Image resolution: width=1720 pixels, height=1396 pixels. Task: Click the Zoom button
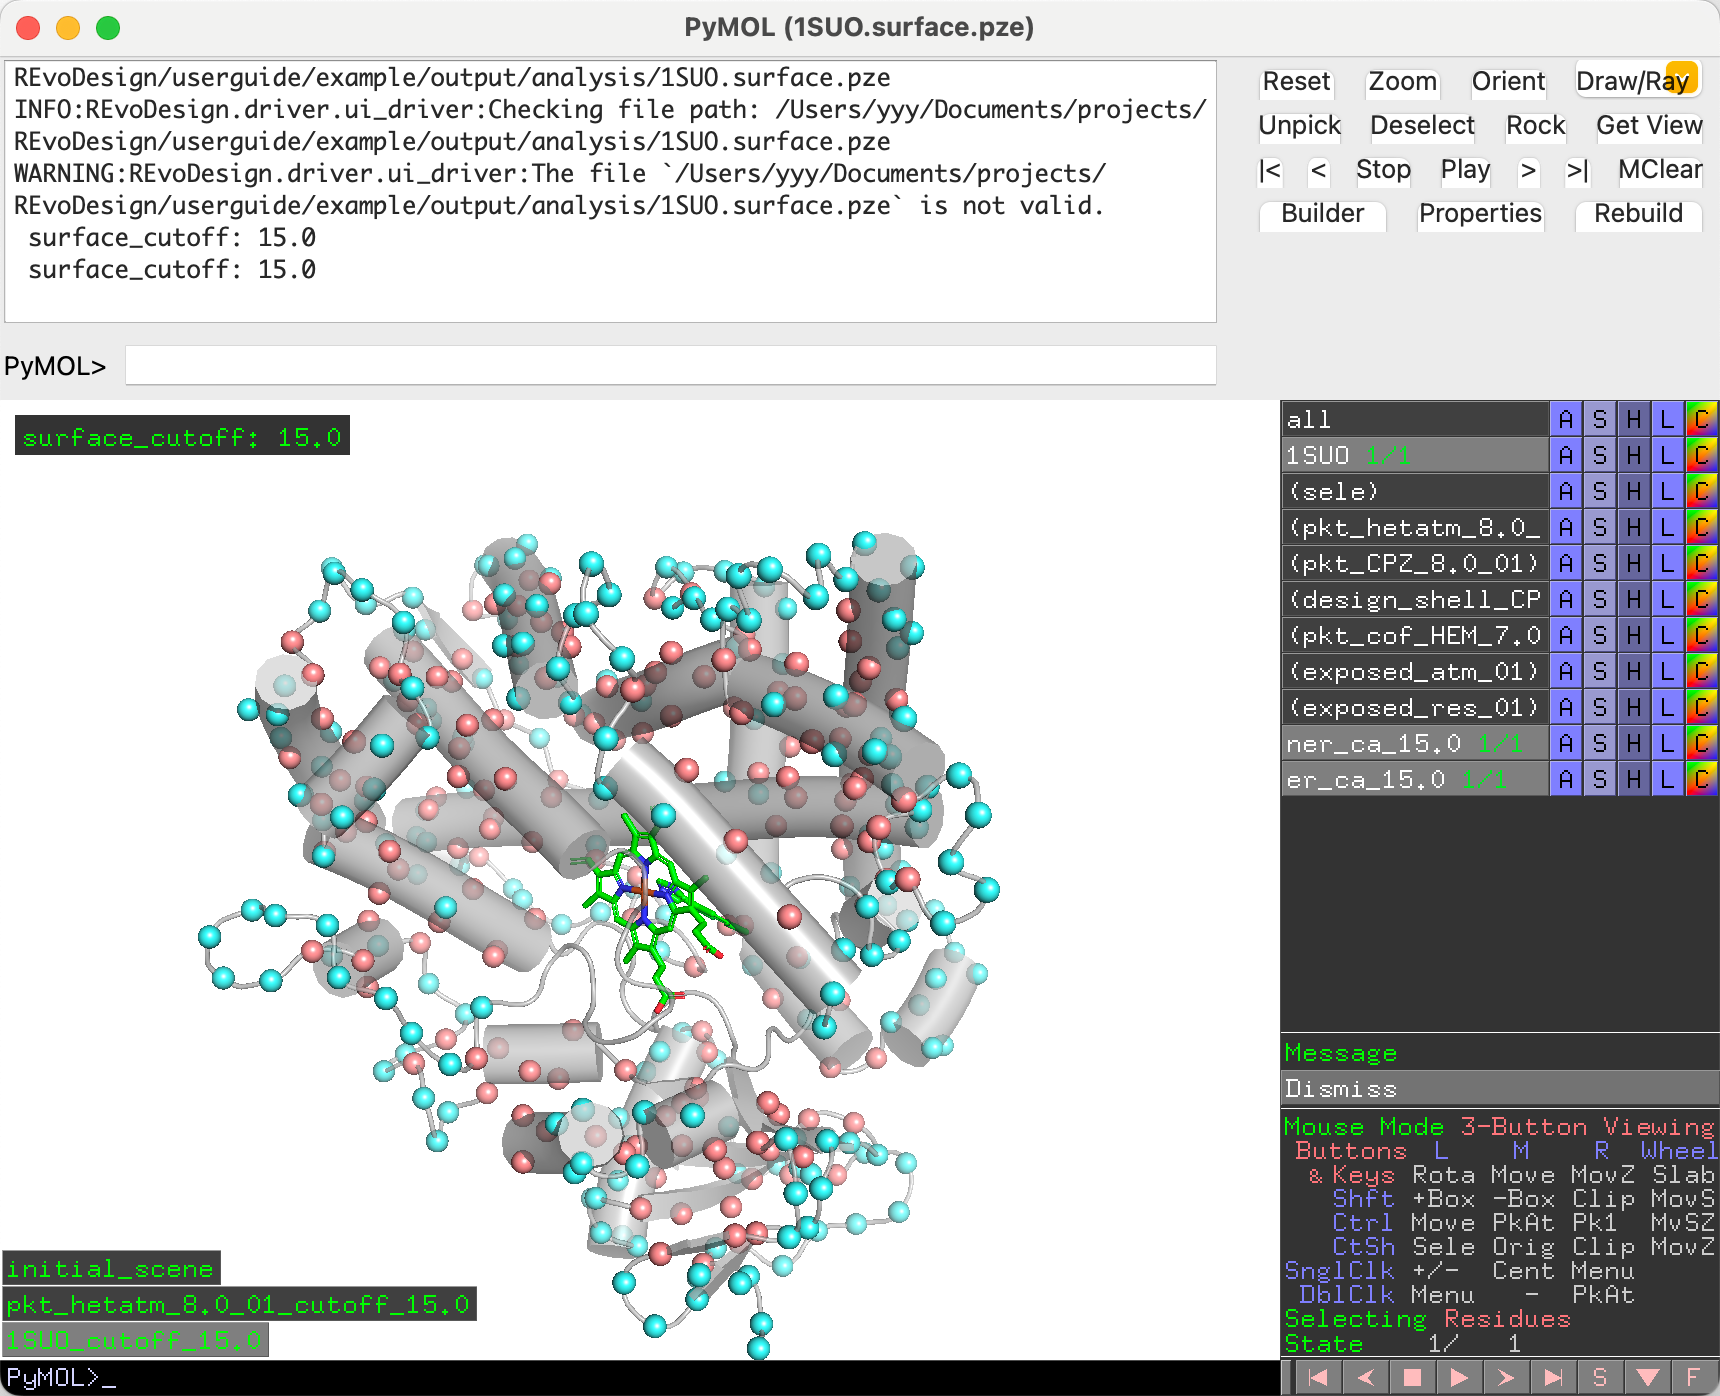(x=1402, y=82)
